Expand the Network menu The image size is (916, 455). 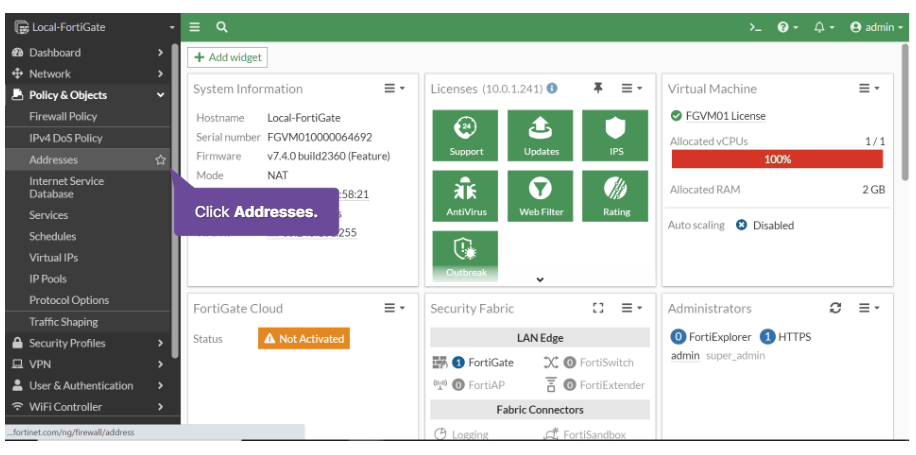tap(88, 74)
